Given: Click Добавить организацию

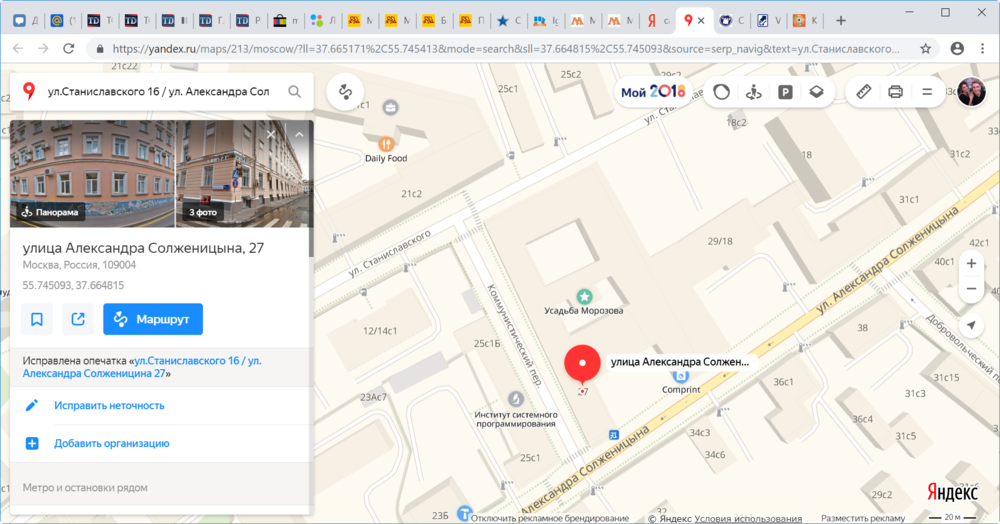Looking at the screenshot, I should (x=111, y=443).
